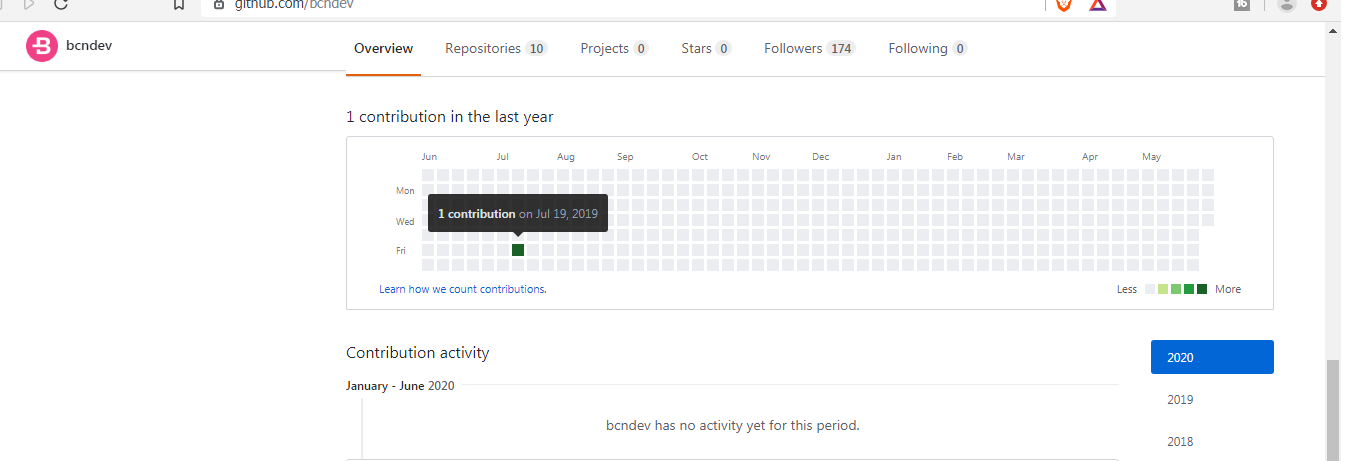Open the Projects tab
1366x461 pixels.
click(x=614, y=48)
